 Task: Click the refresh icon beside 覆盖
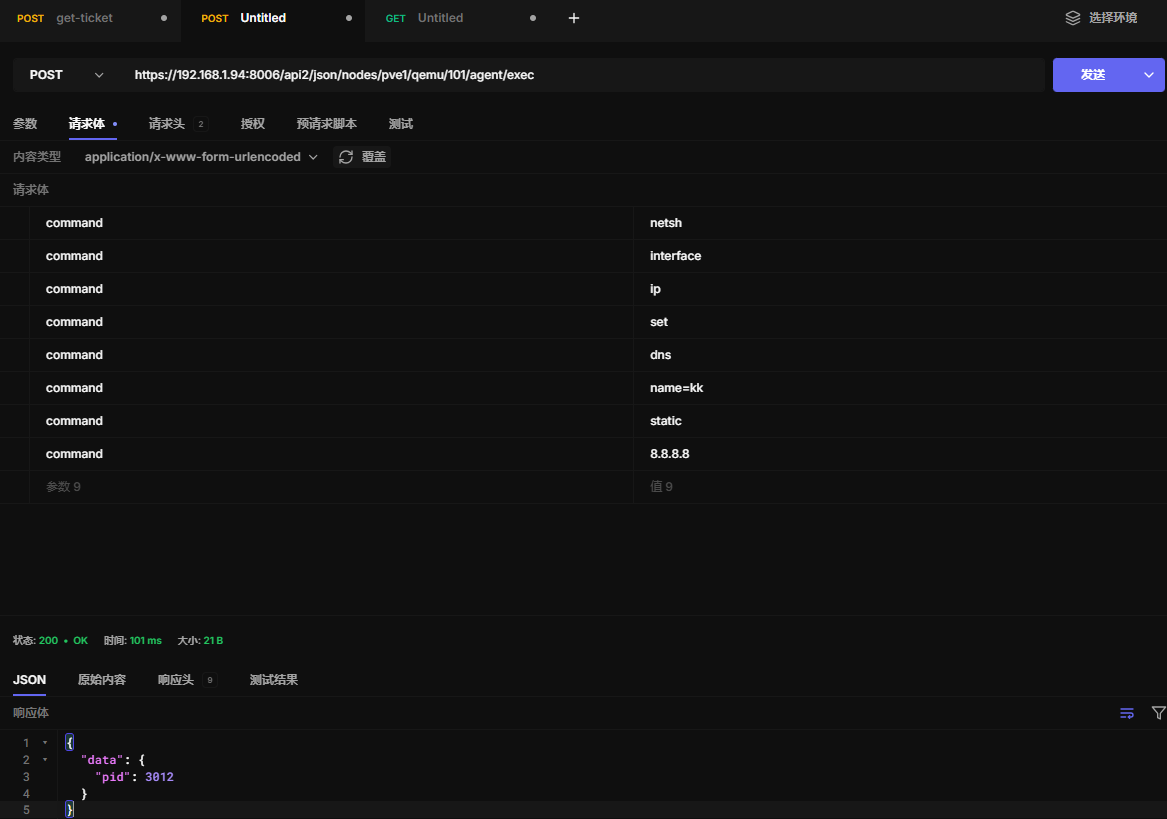point(346,157)
